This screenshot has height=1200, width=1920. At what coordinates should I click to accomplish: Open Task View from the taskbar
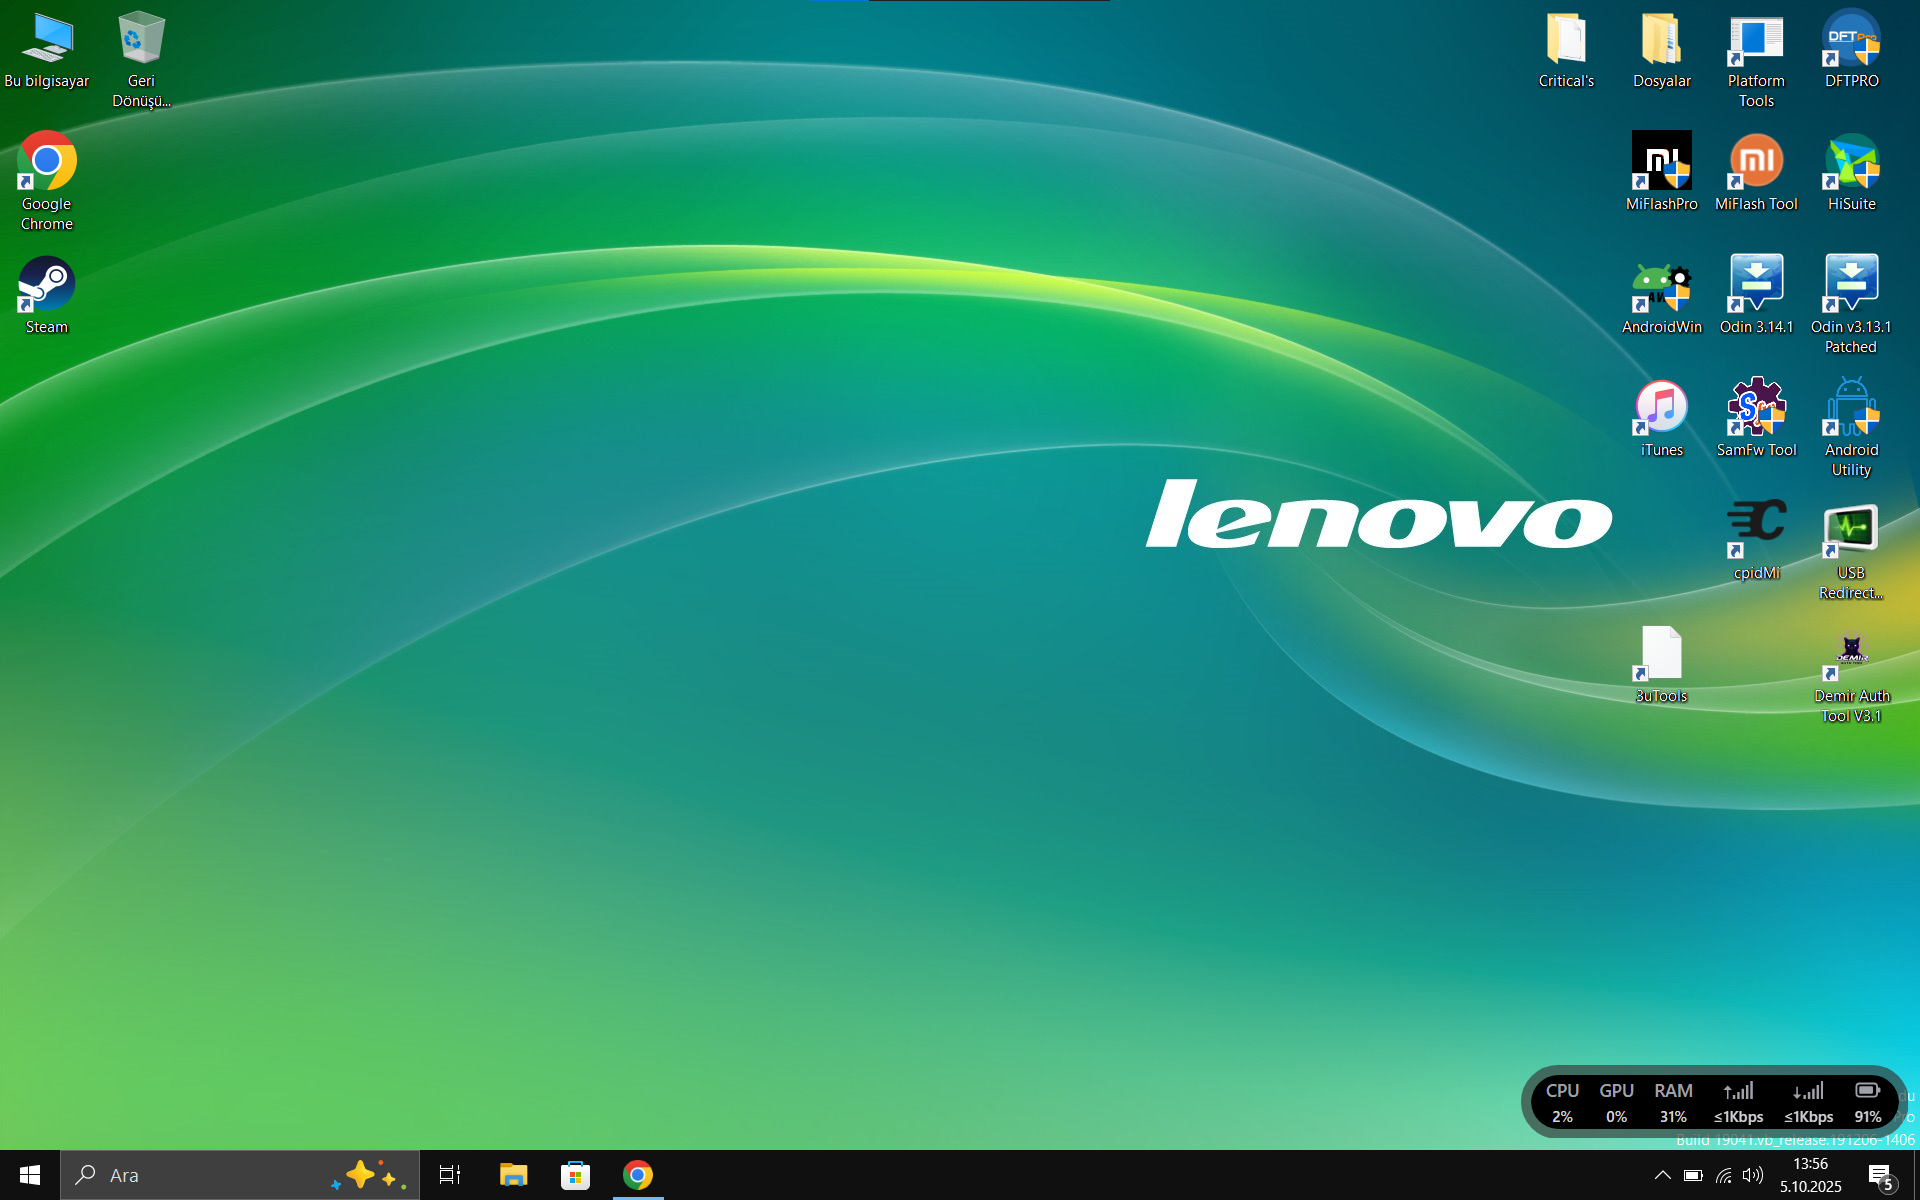(x=450, y=1175)
